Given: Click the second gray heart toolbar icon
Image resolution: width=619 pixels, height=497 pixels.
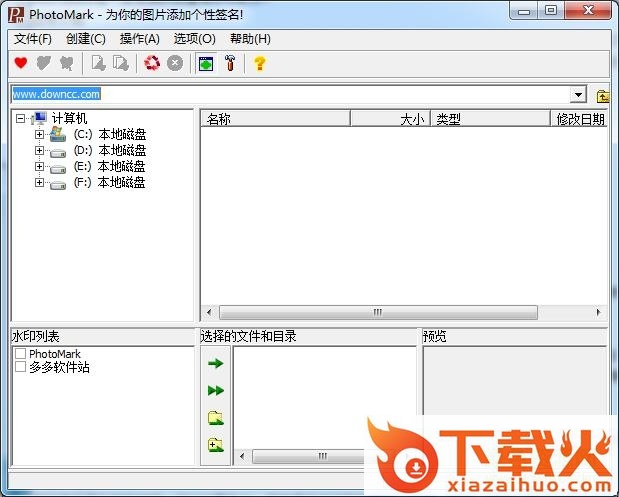Looking at the screenshot, I should [x=43, y=63].
